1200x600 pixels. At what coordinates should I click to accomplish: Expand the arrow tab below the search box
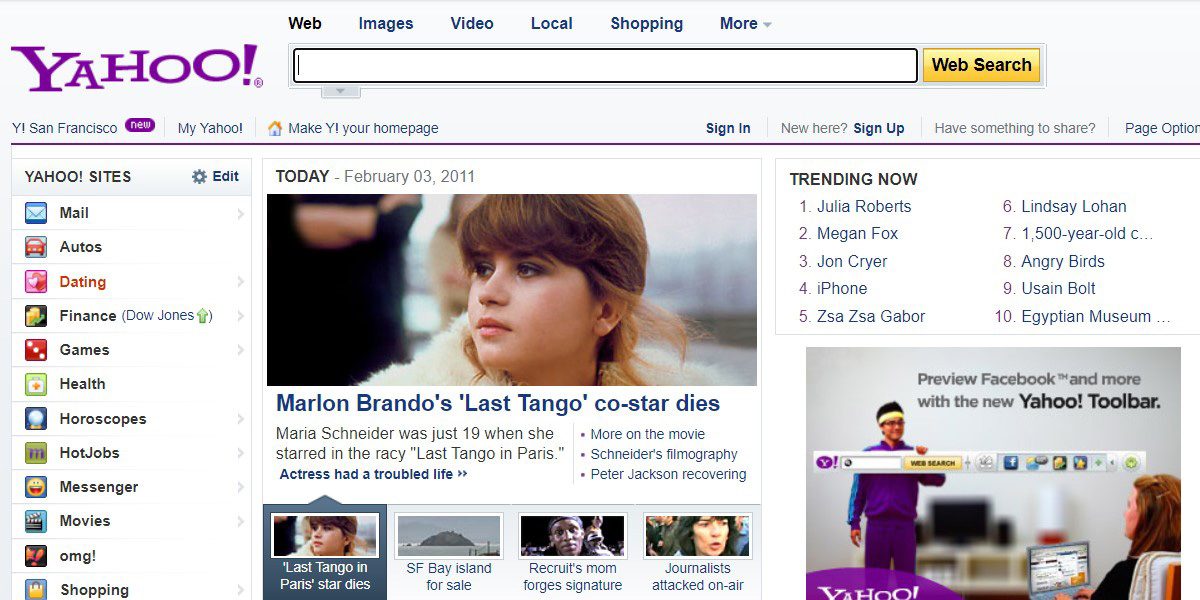(x=340, y=91)
